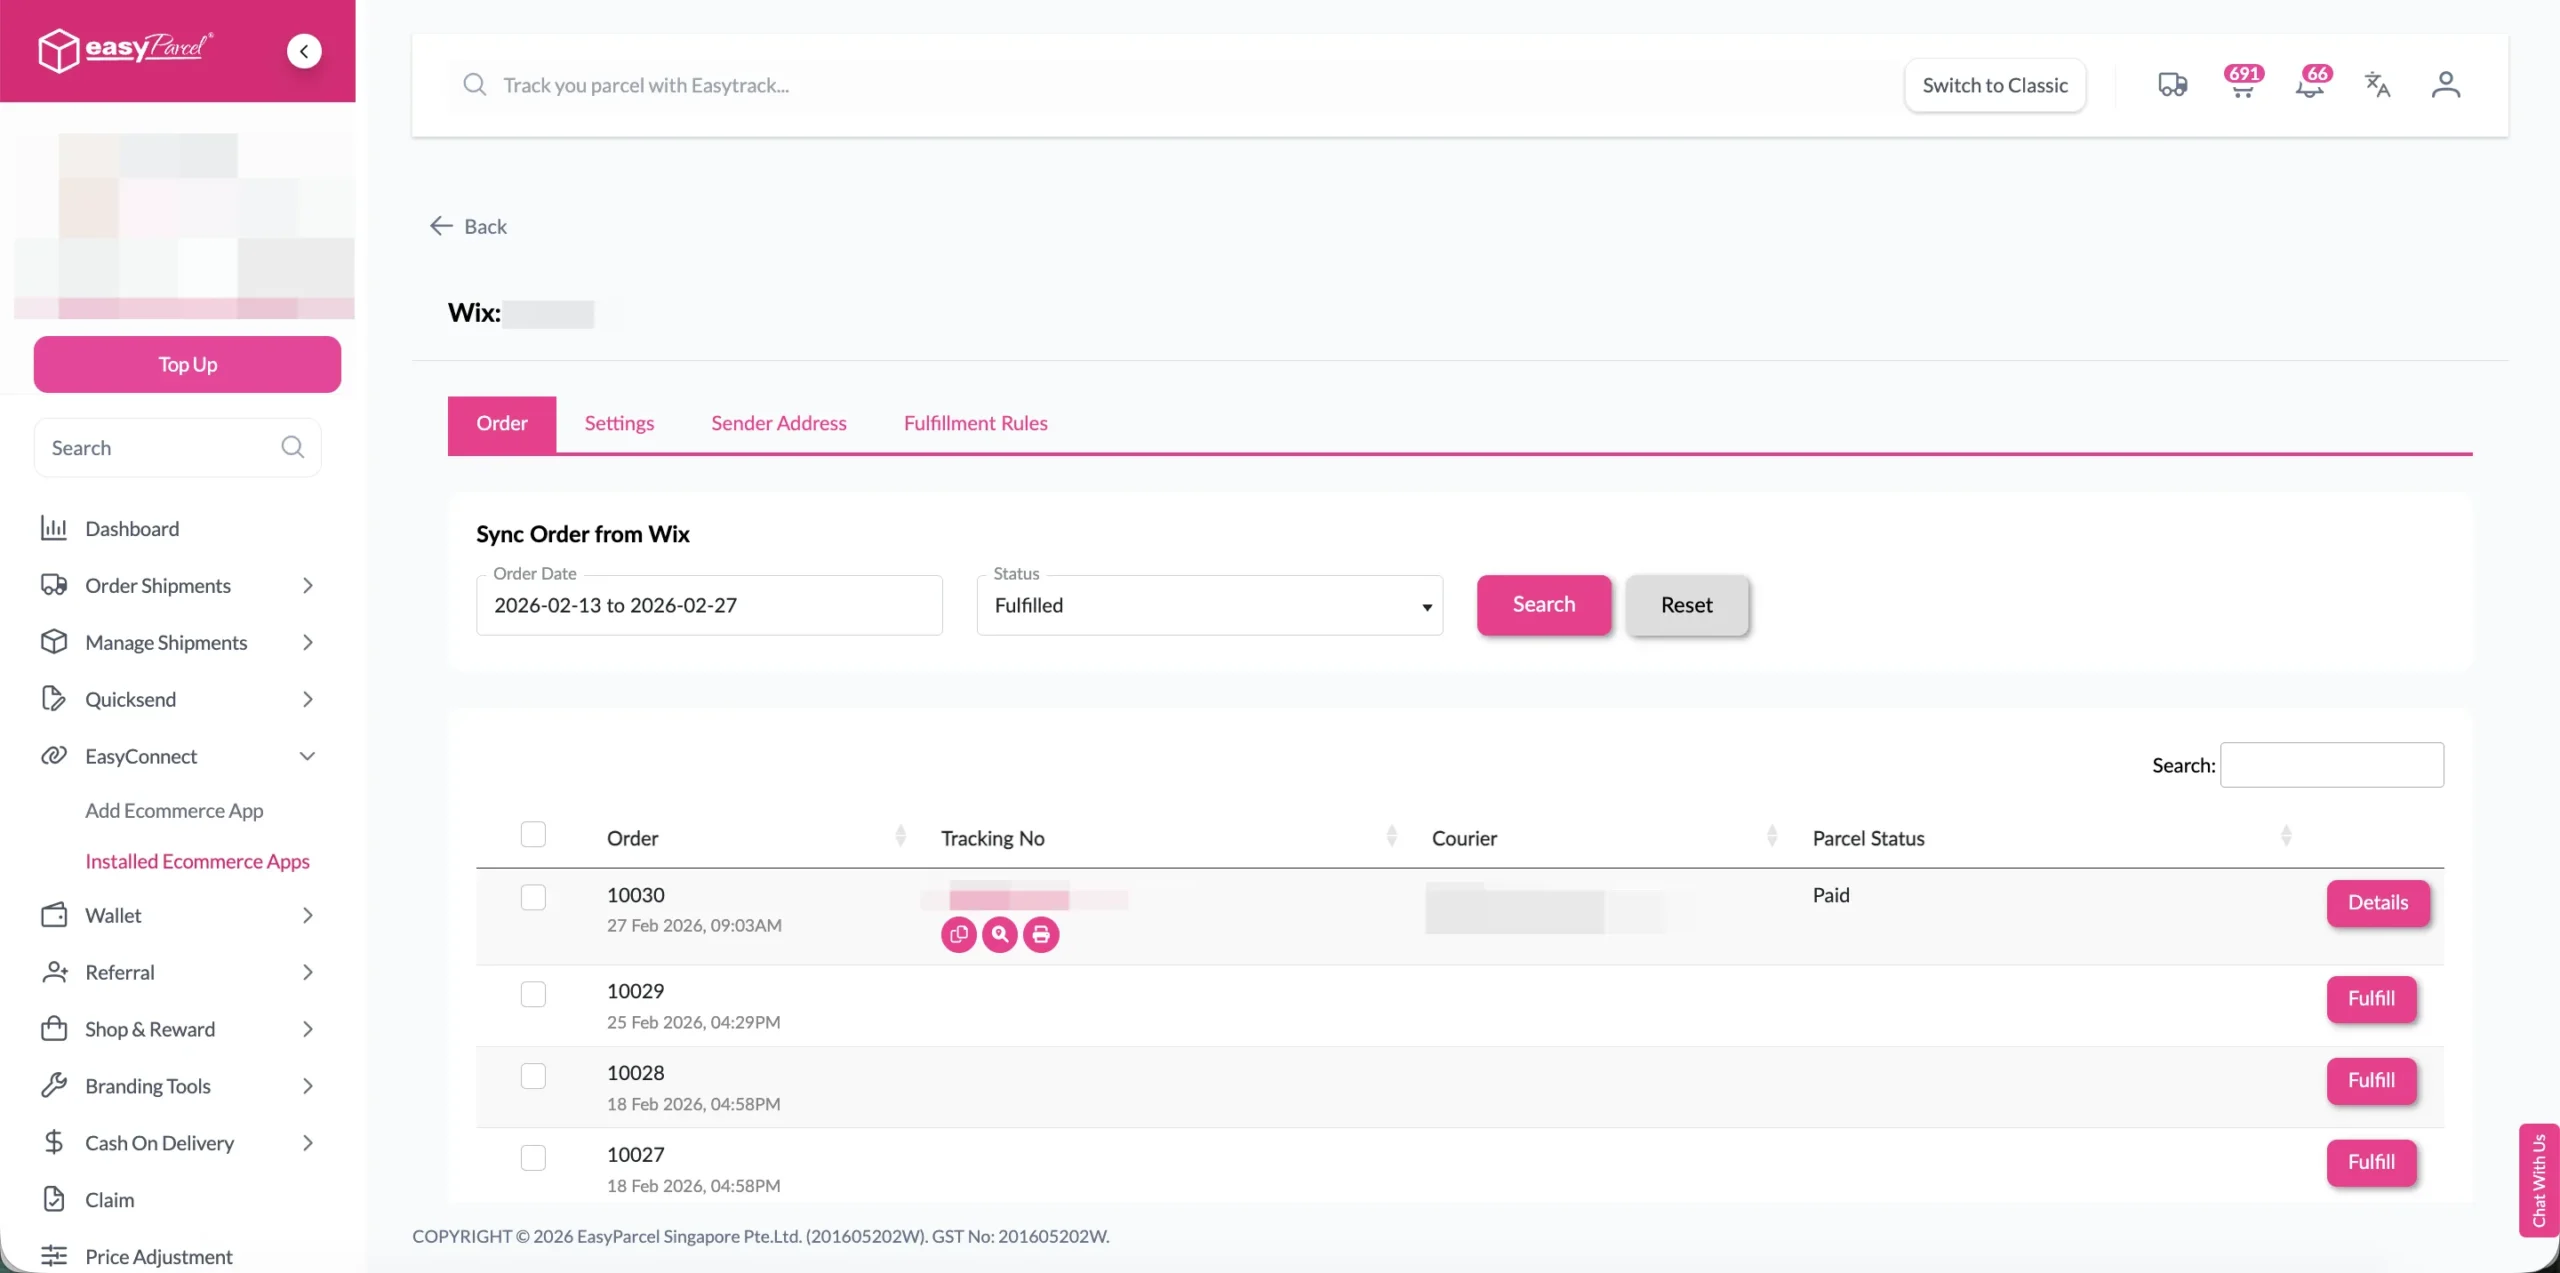Image resolution: width=2560 pixels, height=1273 pixels.
Task: Open the user profile icon
Action: click(x=2445, y=85)
